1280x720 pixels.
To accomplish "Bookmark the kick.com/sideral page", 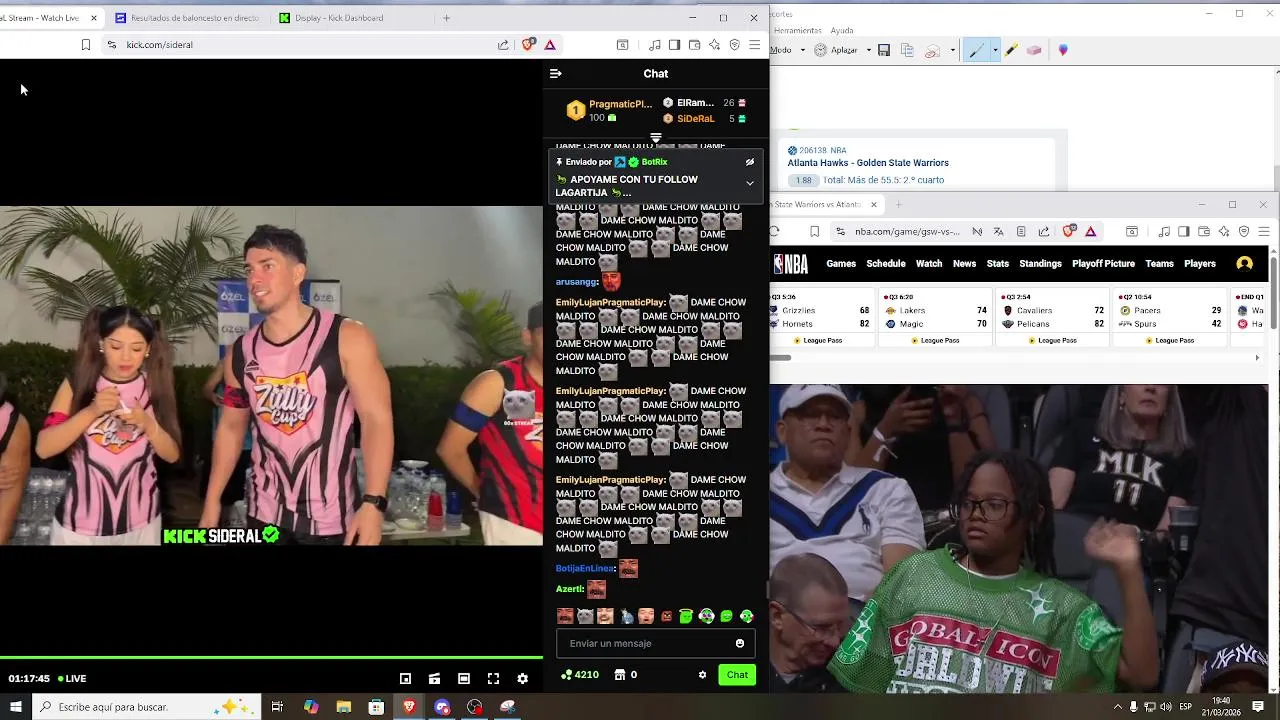I will click(x=86, y=44).
